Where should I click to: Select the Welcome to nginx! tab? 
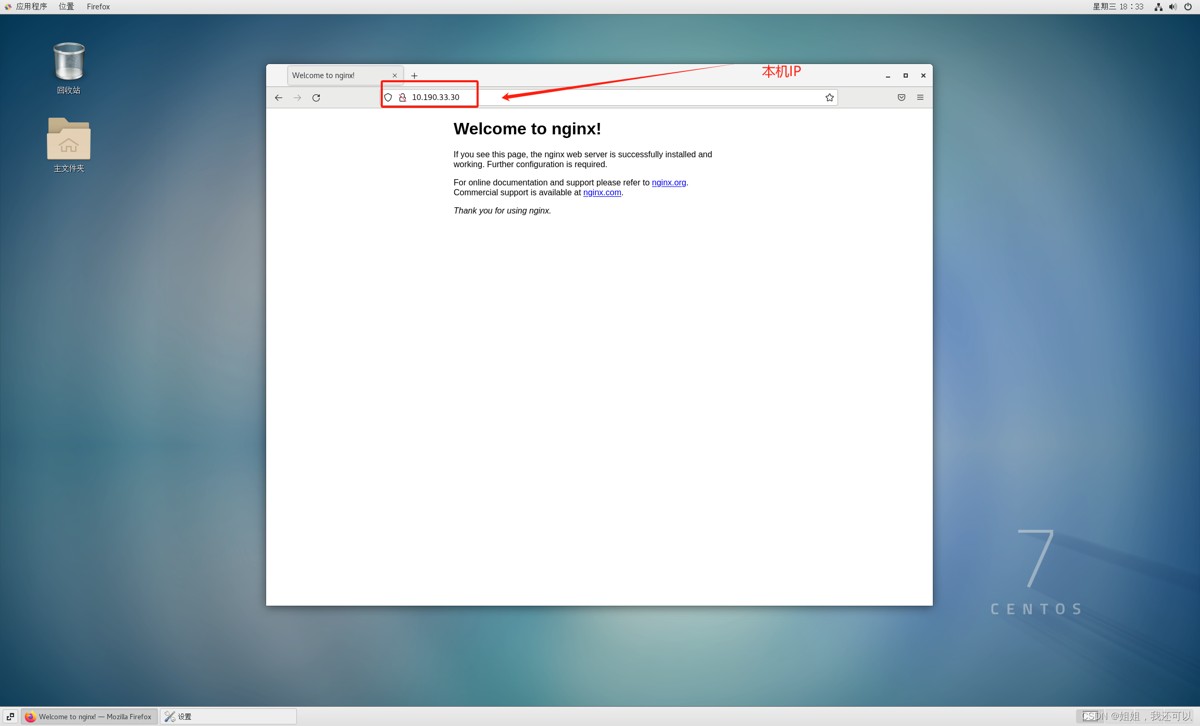pyautogui.click(x=345, y=76)
